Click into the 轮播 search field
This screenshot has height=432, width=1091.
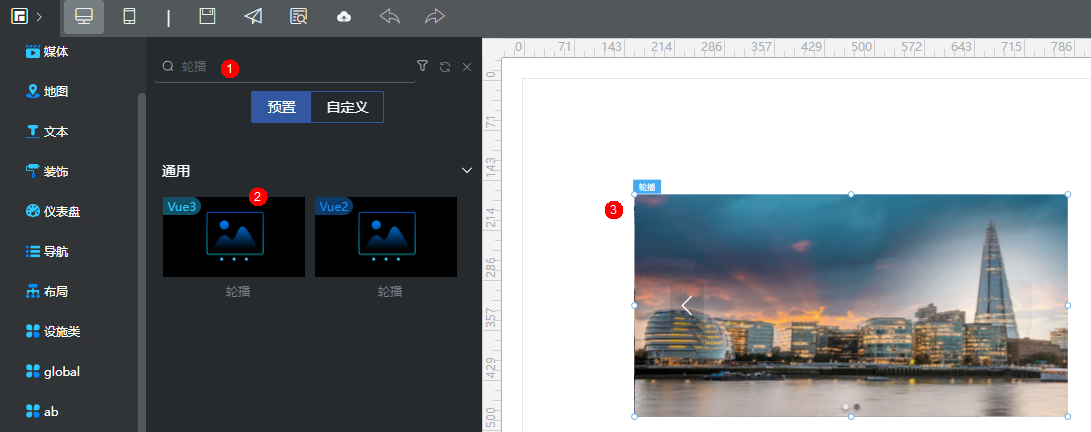(285, 67)
